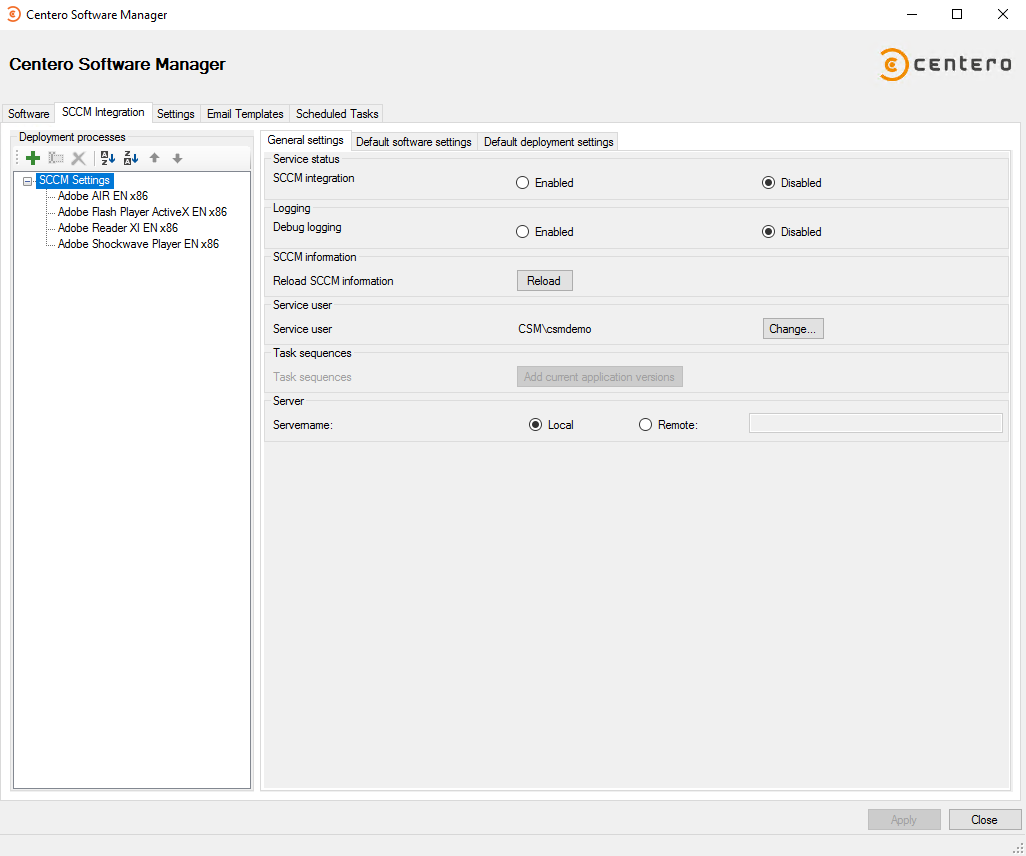1026x856 pixels.
Task: Click Change... for service user
Action: coord(792,329)
